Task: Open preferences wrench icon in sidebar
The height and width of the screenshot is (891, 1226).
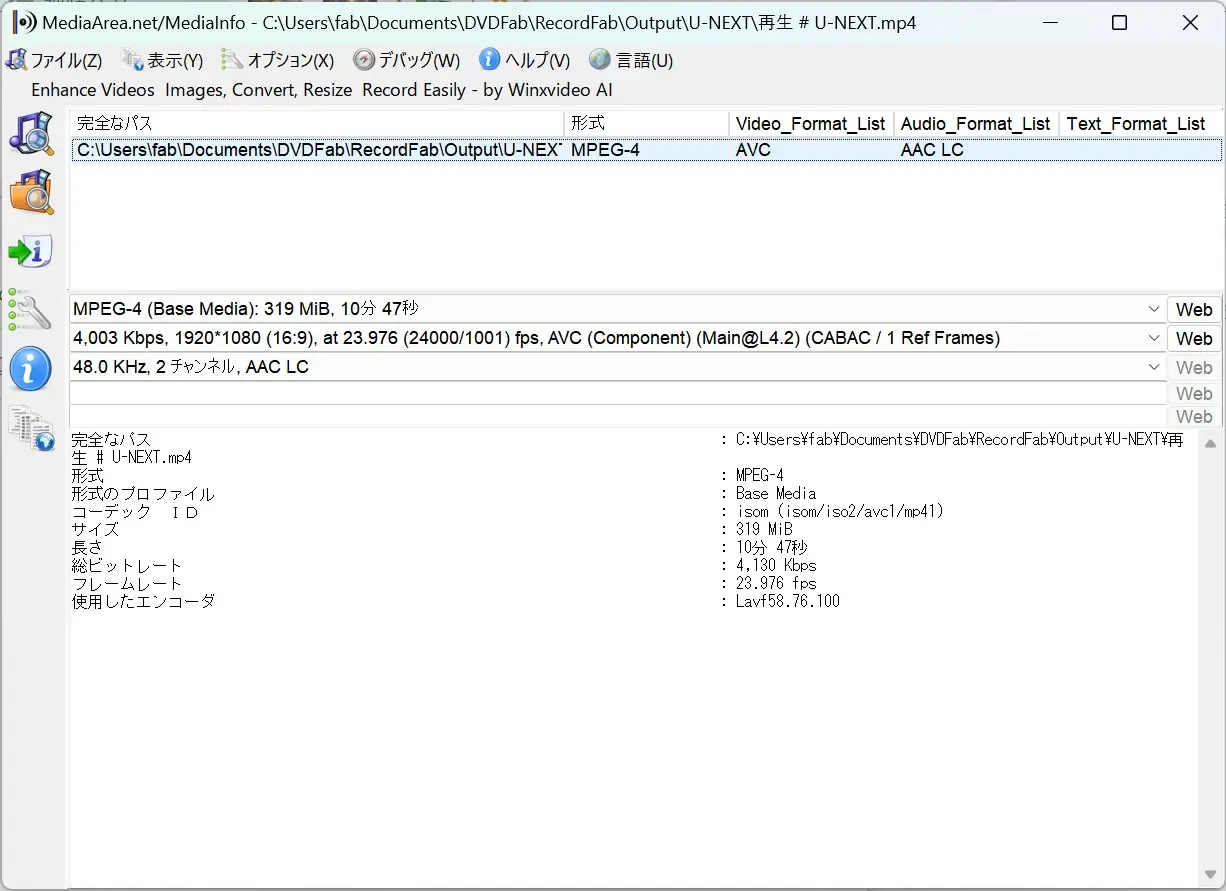Action: point(31,310)
